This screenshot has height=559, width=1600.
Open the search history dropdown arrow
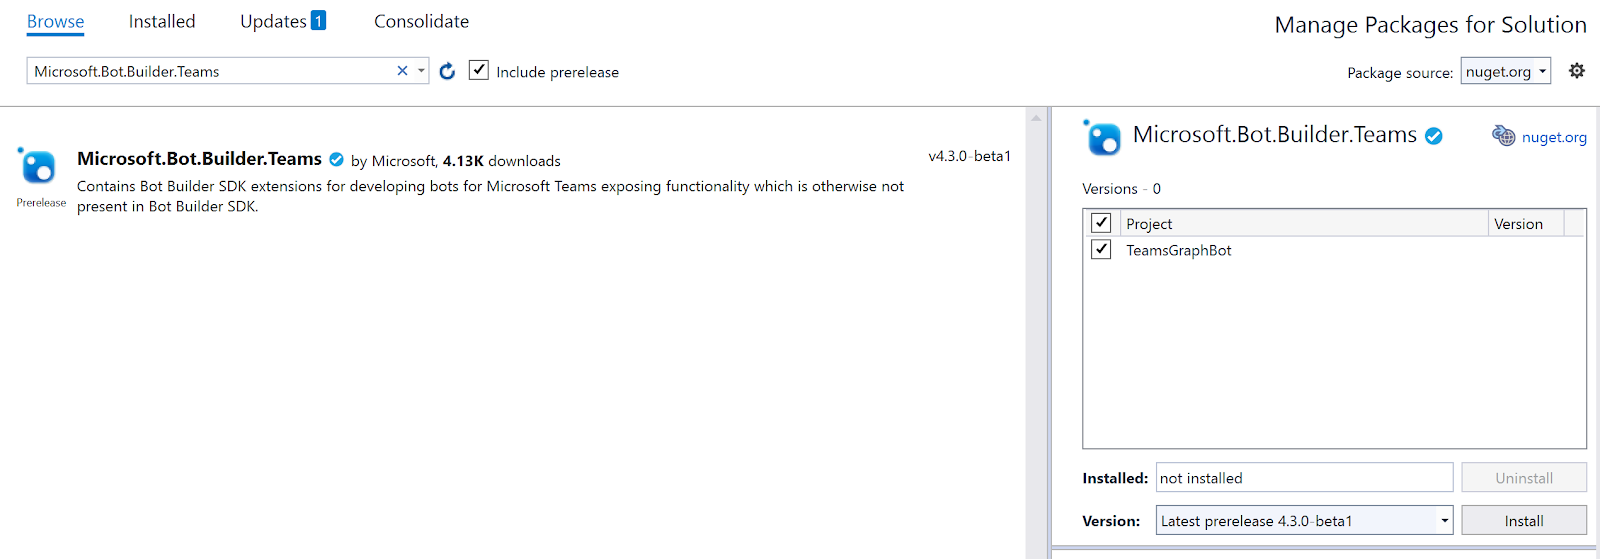[x=421, y=71]
